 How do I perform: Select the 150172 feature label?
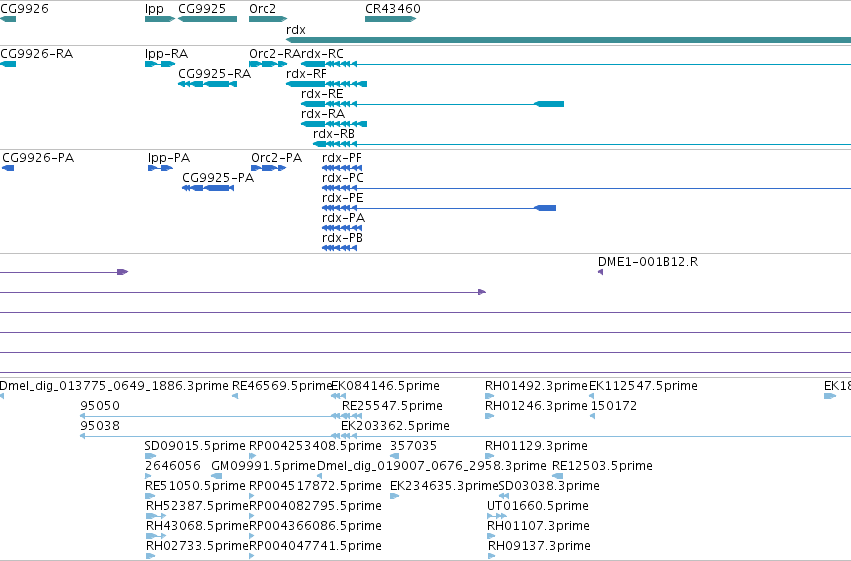pyautogui.click(x=614, y=406)
